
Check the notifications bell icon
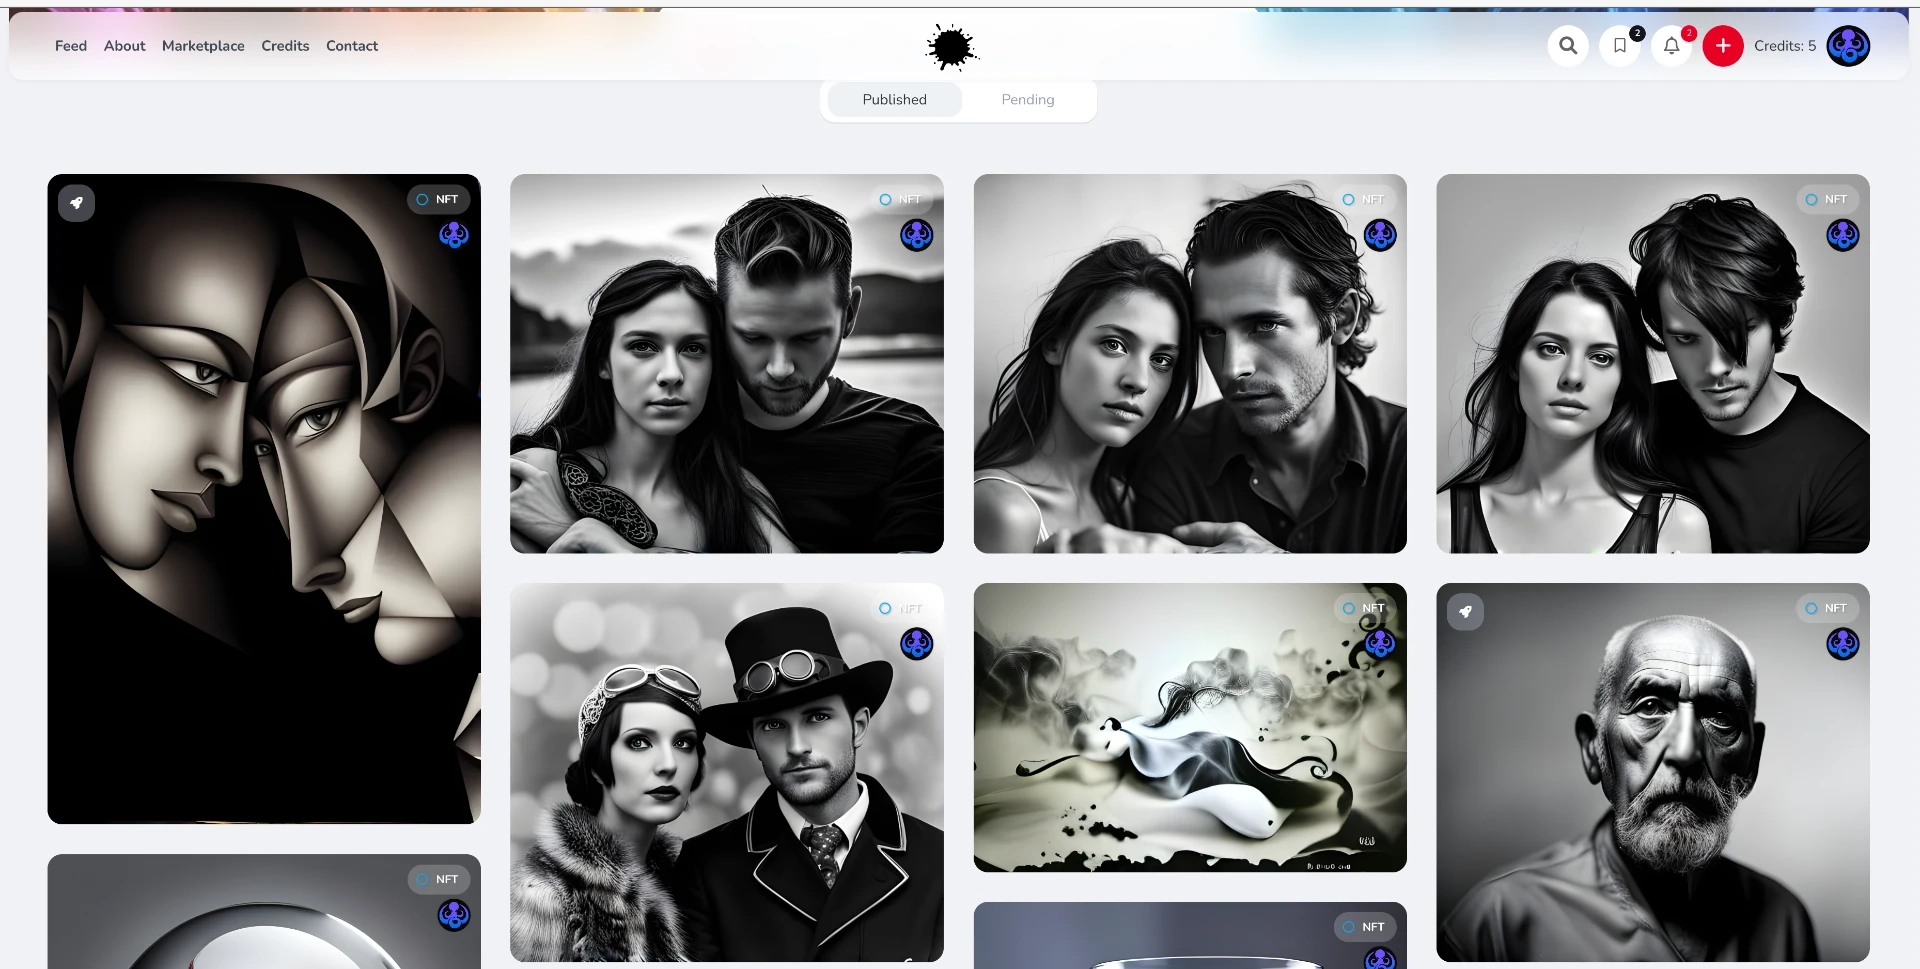[x=1672, y=46]
